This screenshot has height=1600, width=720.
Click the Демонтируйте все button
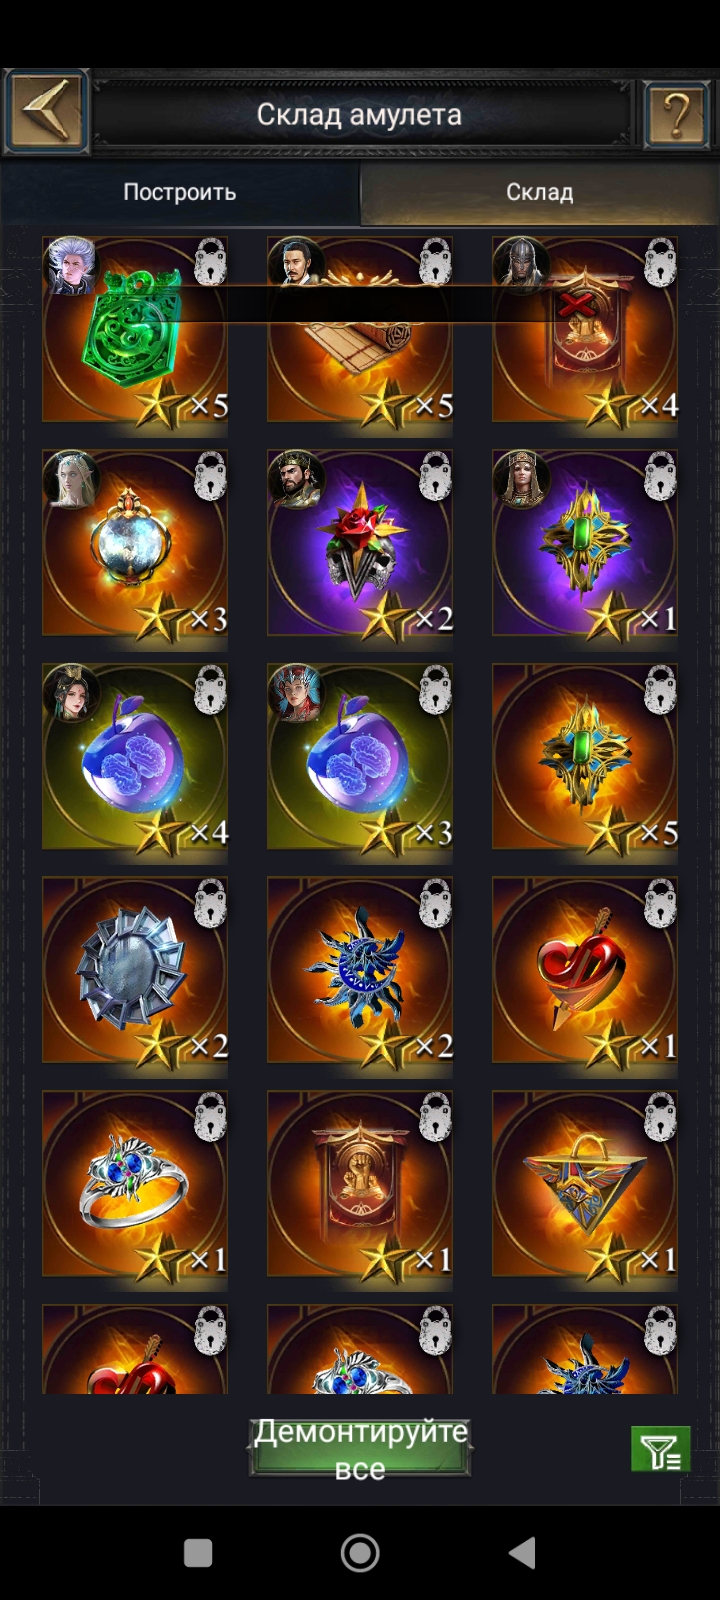360,1448
